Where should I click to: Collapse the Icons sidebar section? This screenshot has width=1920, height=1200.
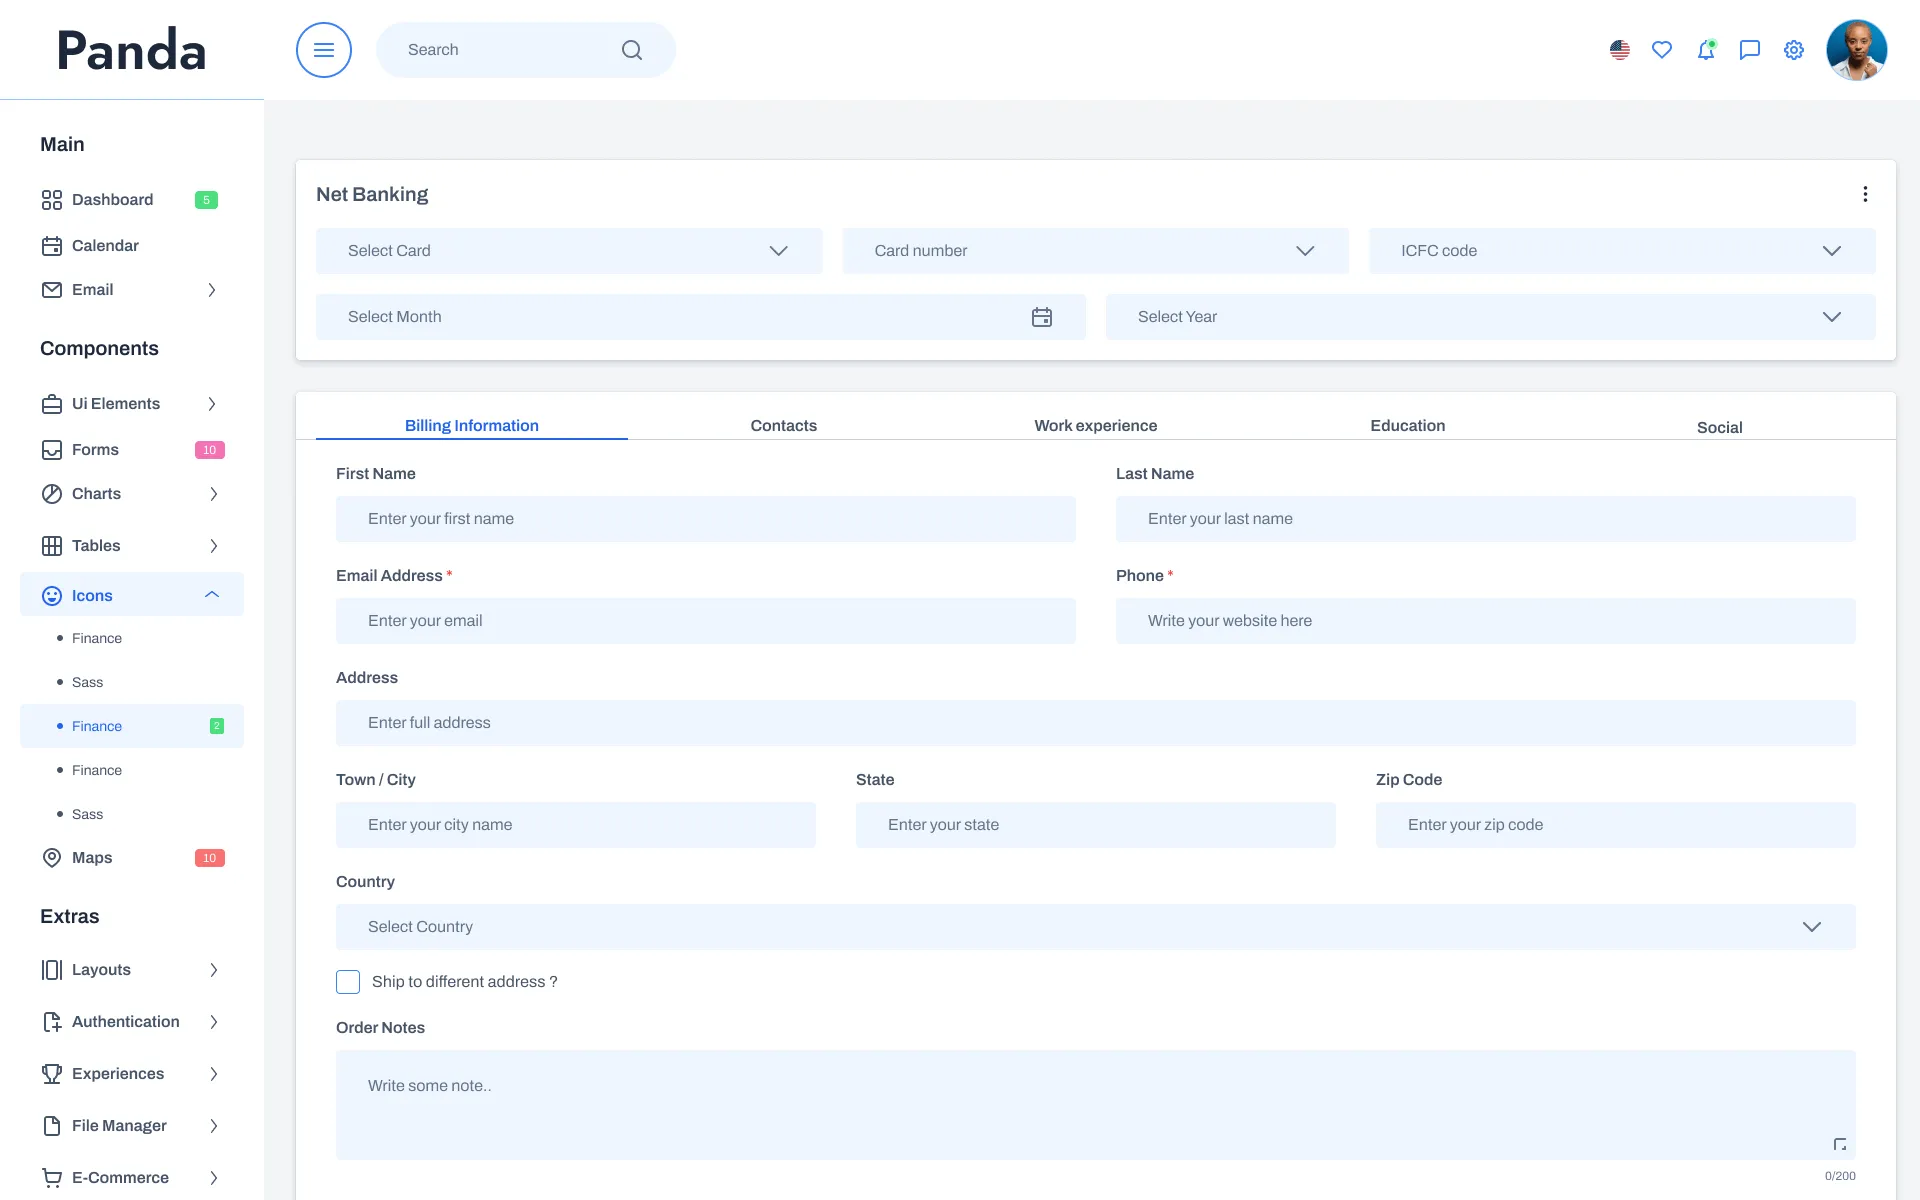(212, 595)
